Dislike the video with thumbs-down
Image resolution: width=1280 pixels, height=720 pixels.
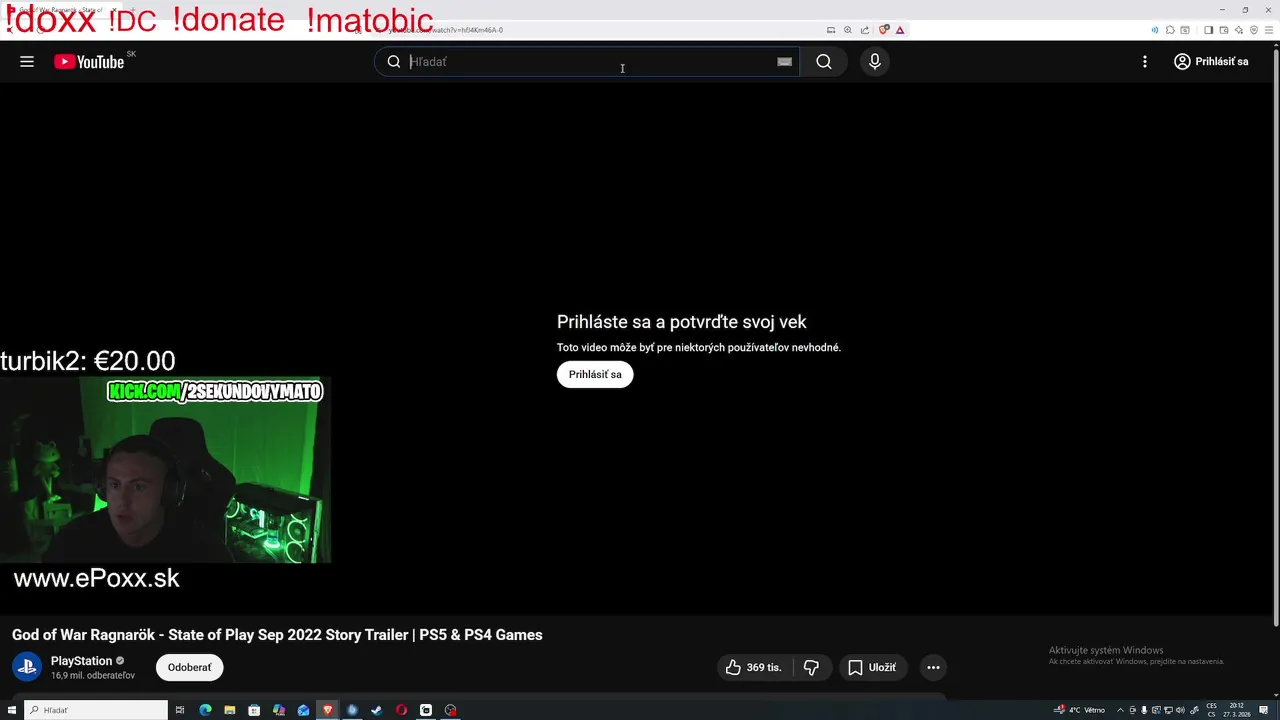click(x=811, y=667)
